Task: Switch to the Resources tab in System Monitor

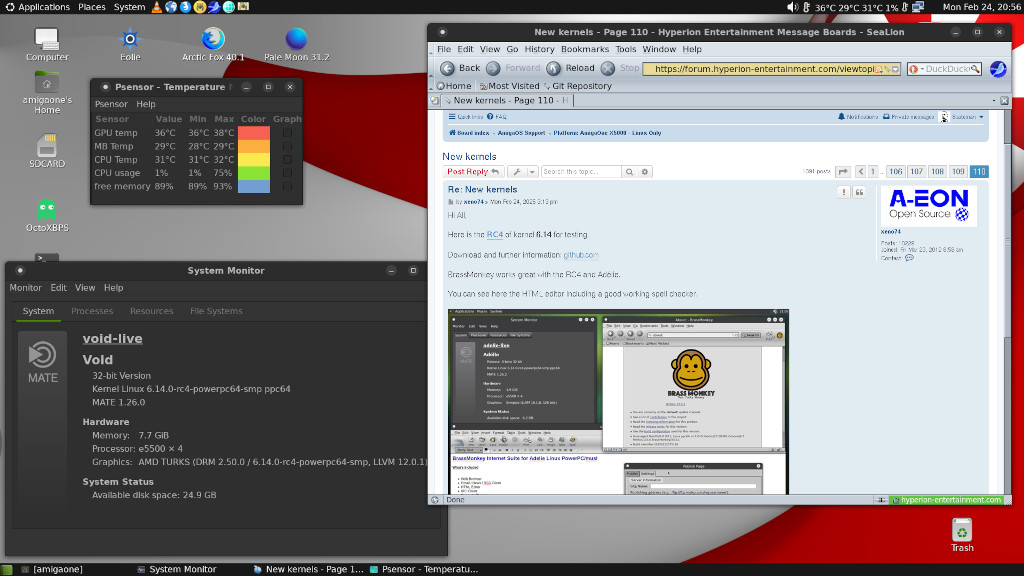Action: coord(152,312)
